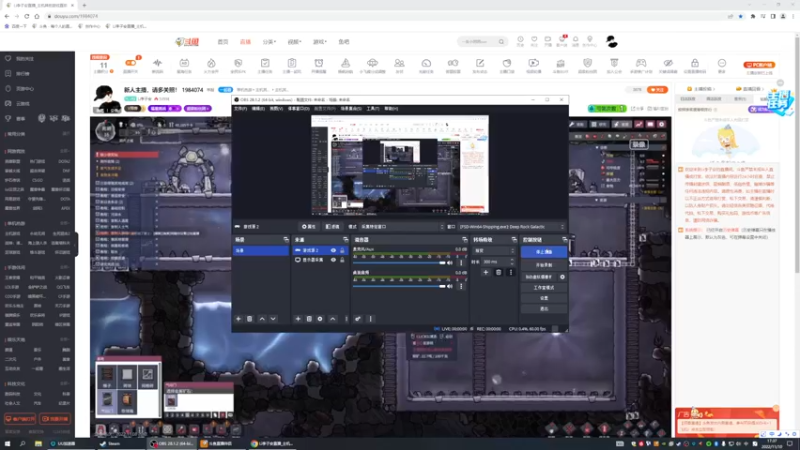The height and width of the screenshot is (450, 800).
Task: Open the 工具 menu in OBS
Action: pos(372,109)
